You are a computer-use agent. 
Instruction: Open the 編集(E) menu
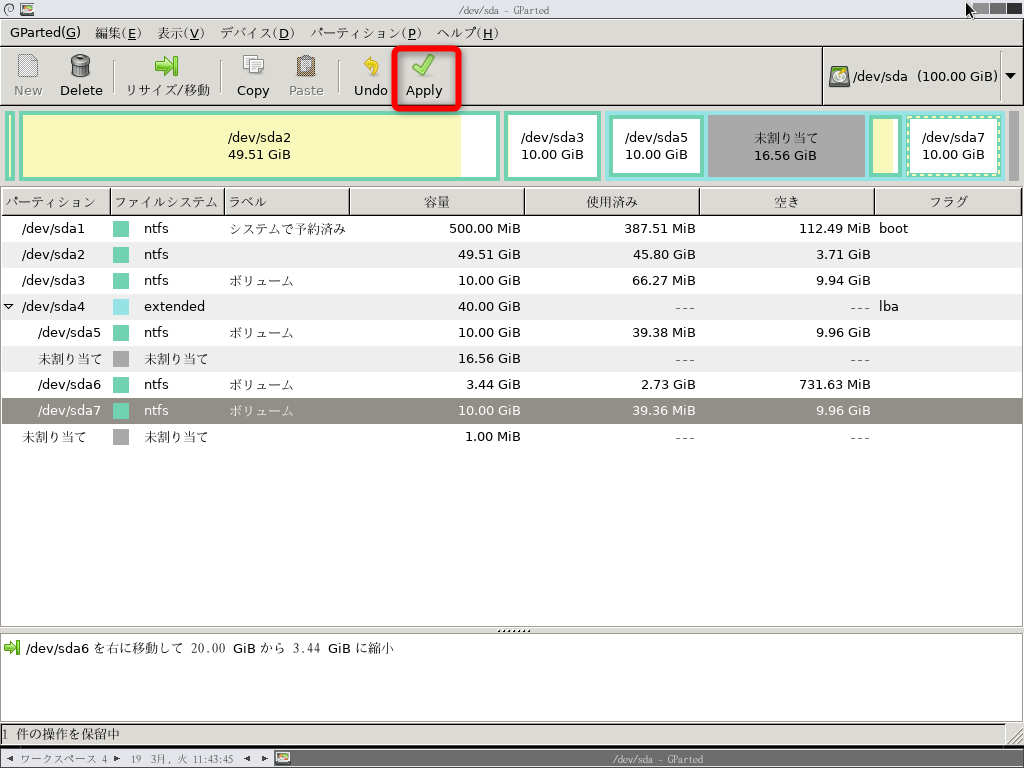tap(118, 33)
